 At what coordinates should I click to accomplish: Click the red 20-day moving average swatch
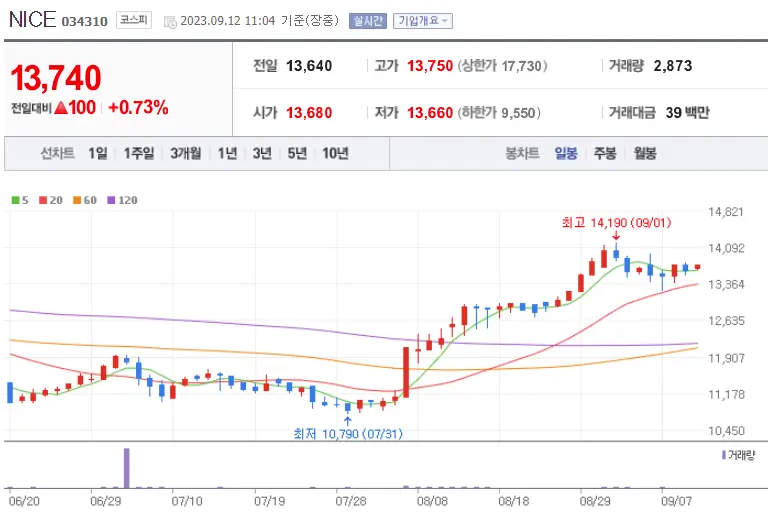(x=43, y=200)
